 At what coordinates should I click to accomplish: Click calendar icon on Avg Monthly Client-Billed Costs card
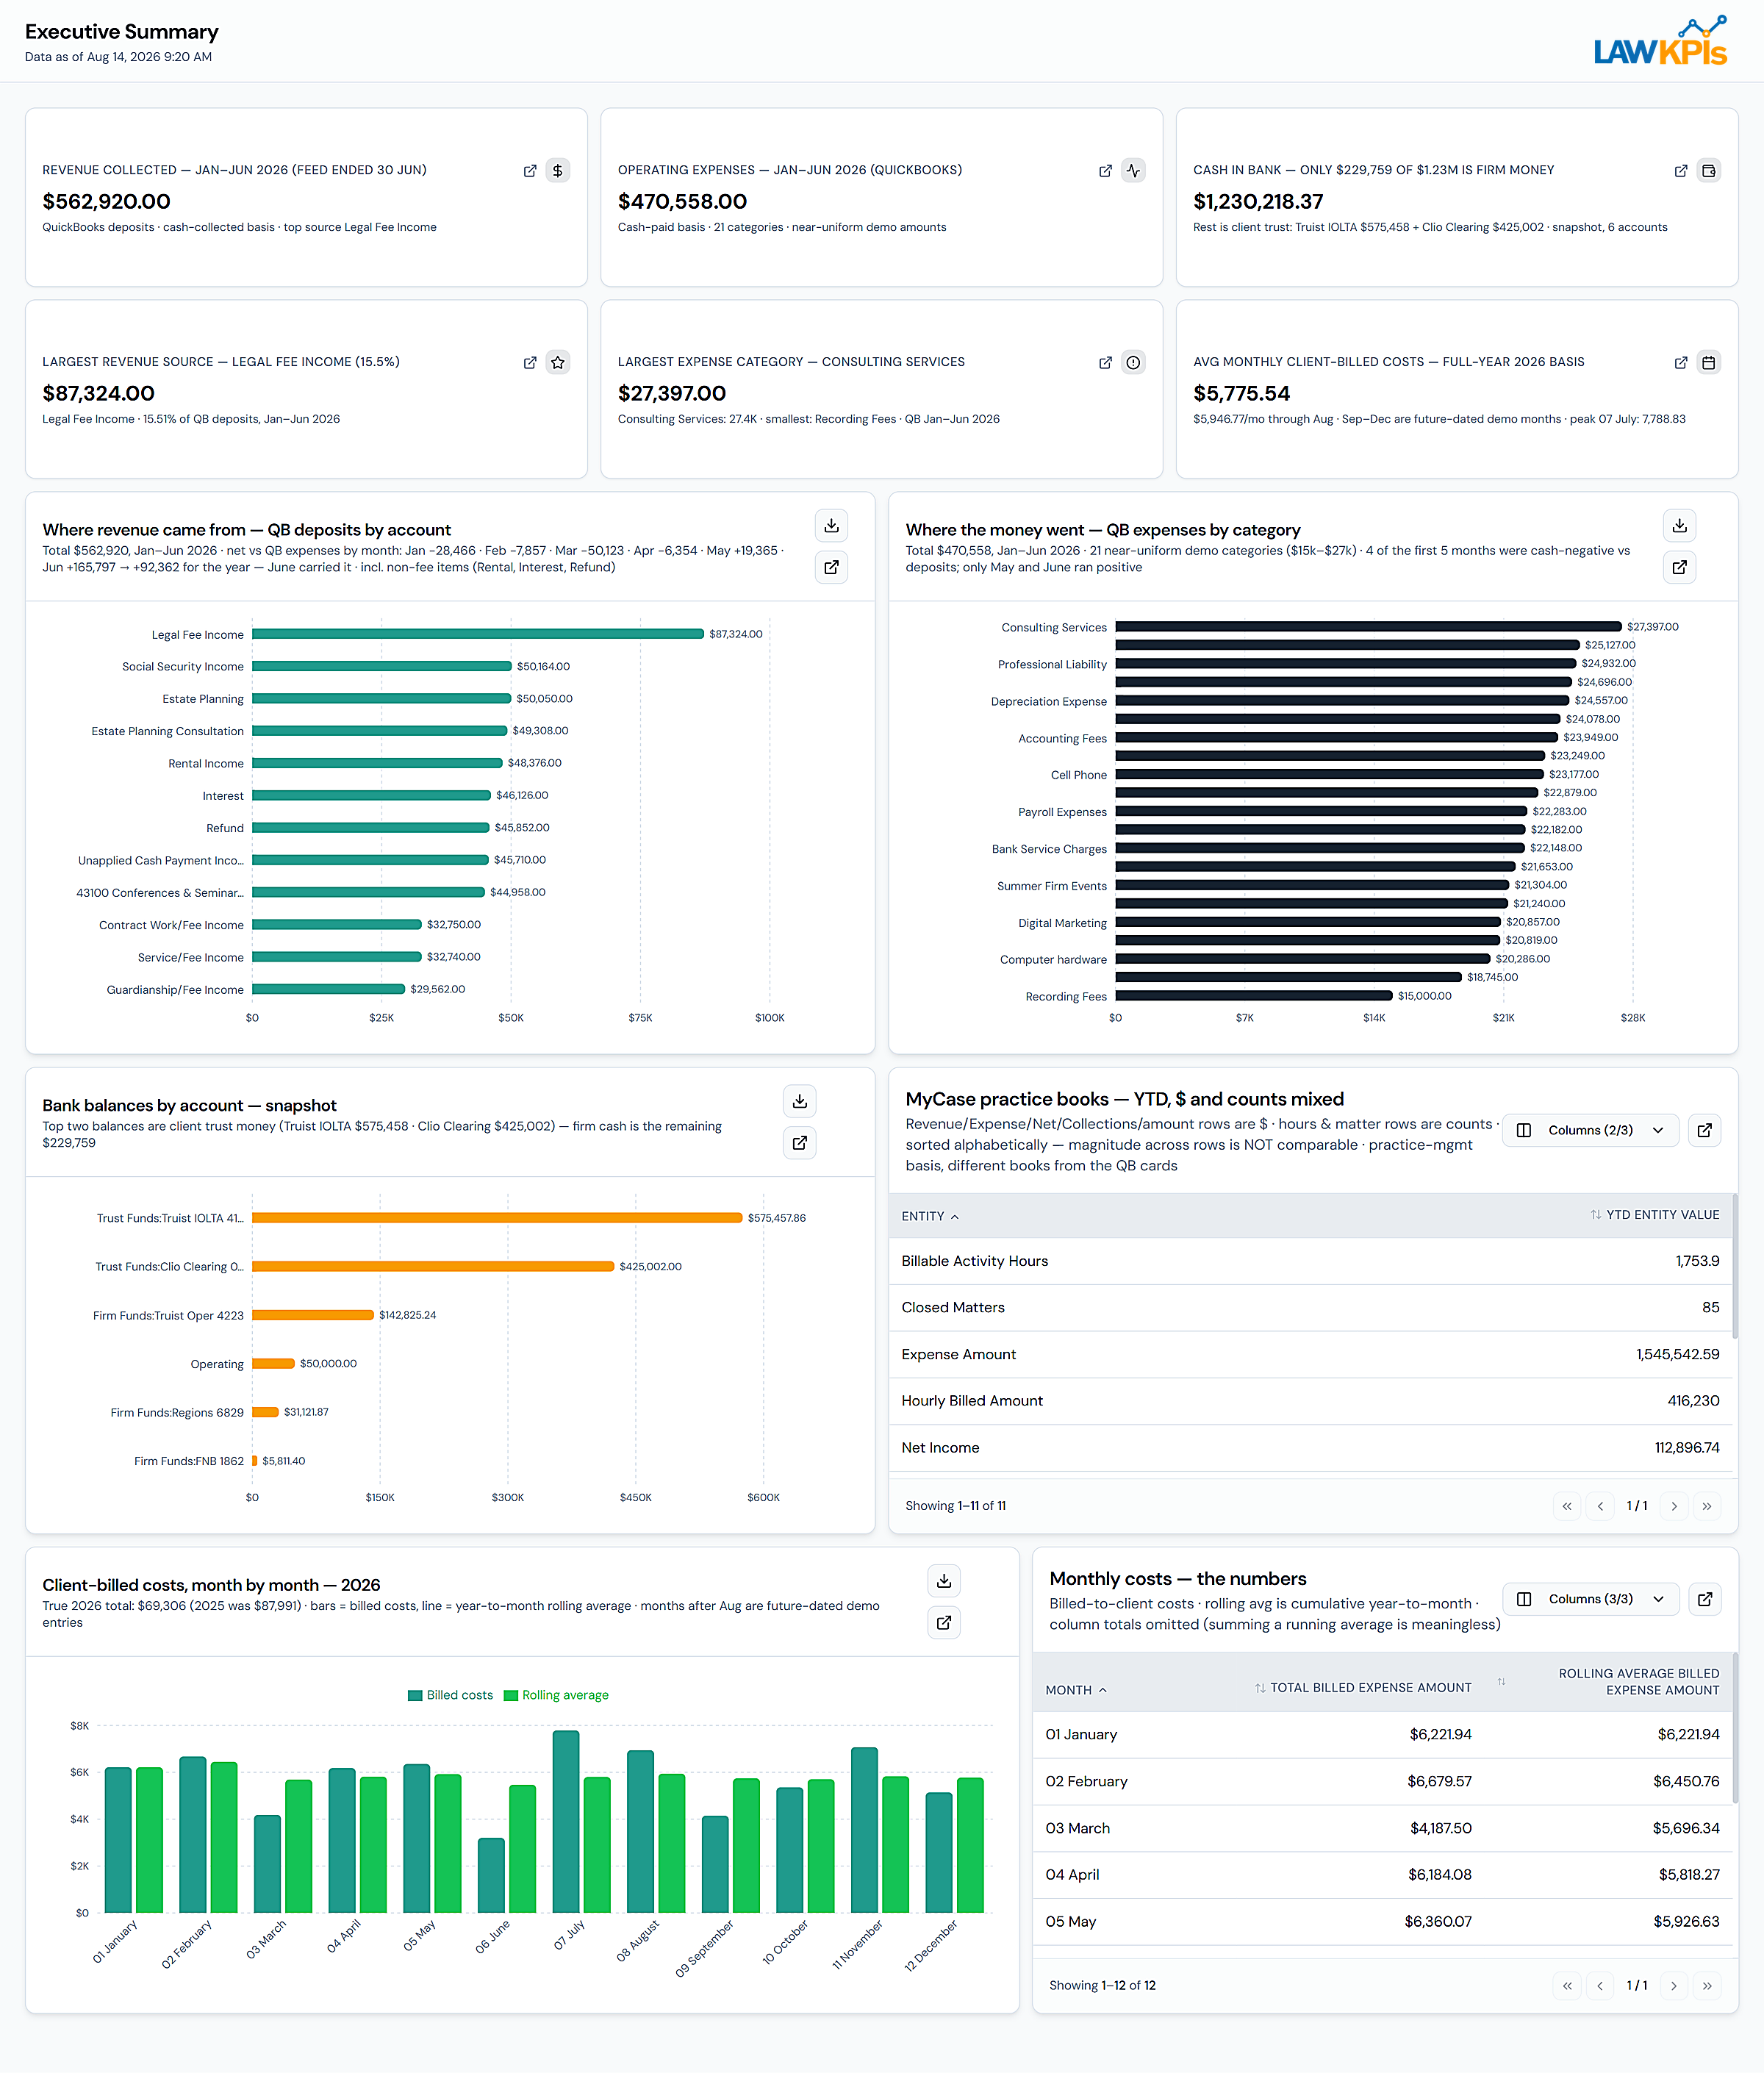(x=1709, y=363)
